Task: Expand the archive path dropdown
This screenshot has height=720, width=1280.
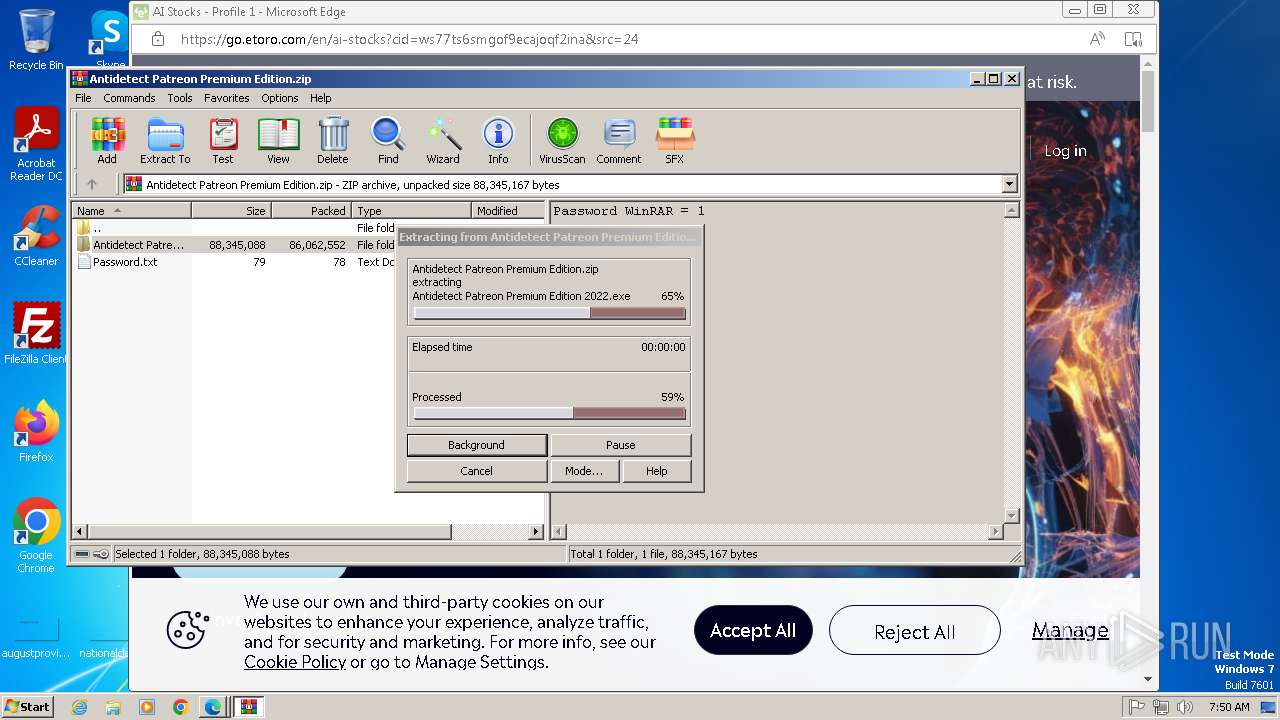Action: (x=1009, y=184)
